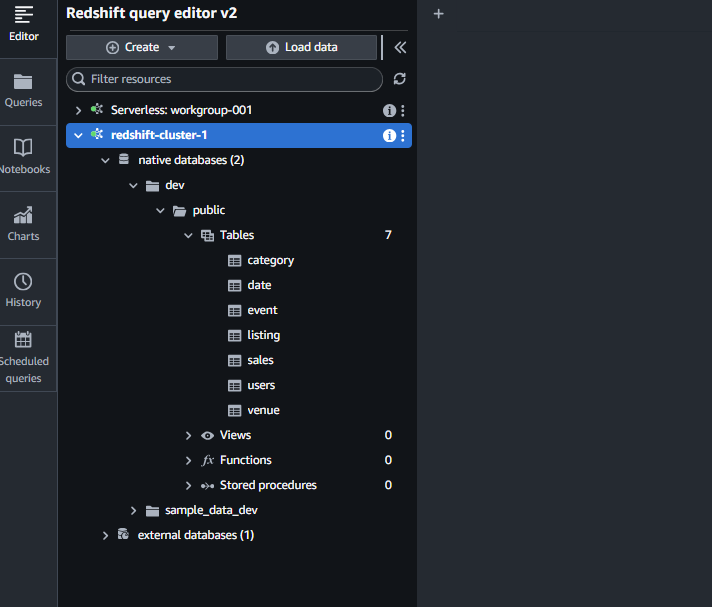Click the Load data button
712x607 pixels.
coord(302,47)
